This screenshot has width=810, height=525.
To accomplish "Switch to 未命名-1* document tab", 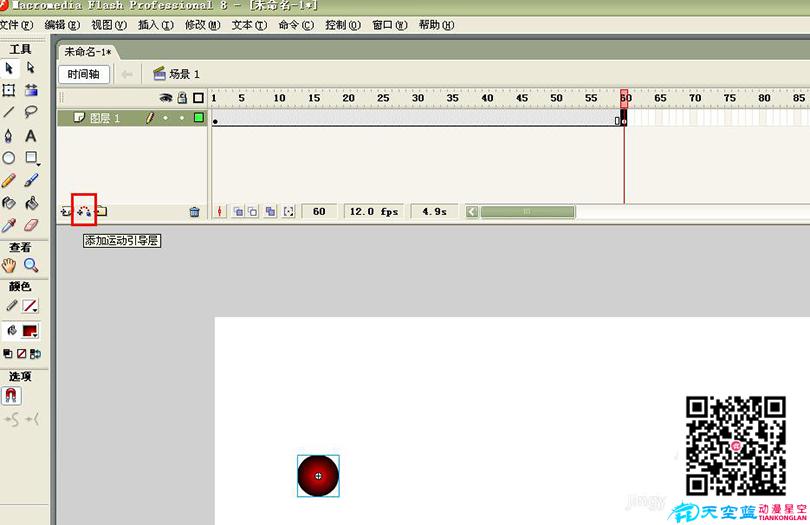I will coord(88,52).
